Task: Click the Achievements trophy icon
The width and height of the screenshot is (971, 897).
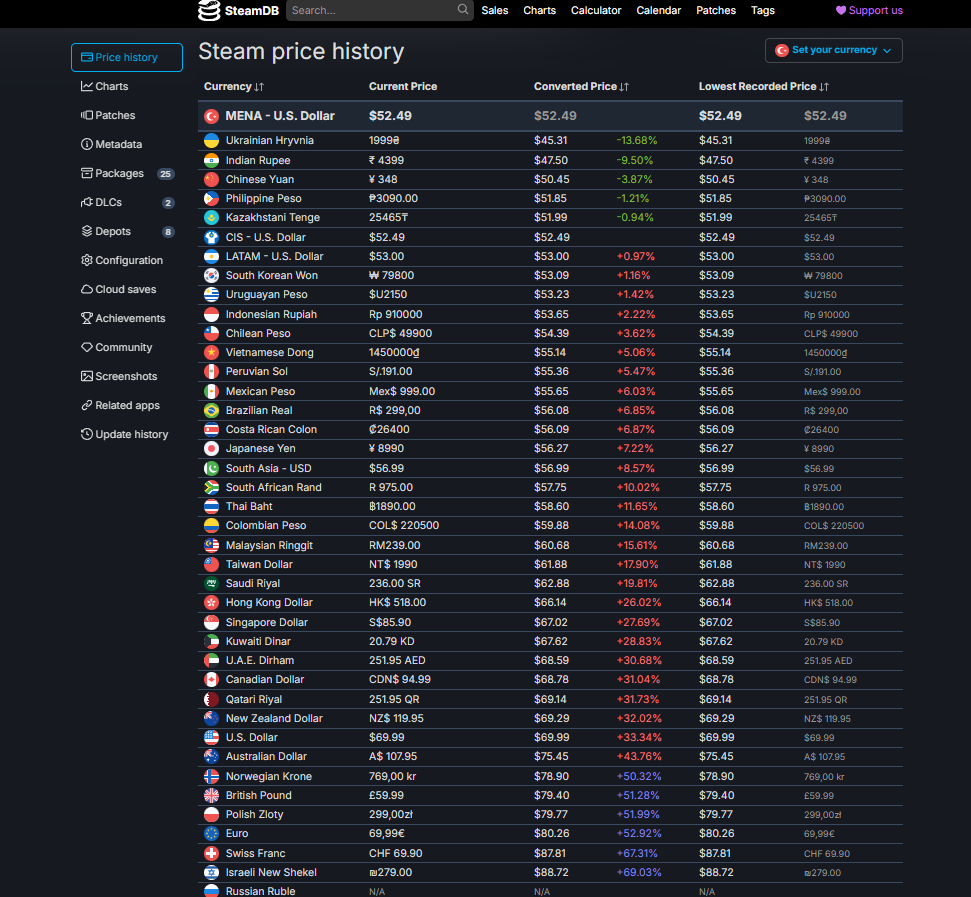Action: point(87,318)
